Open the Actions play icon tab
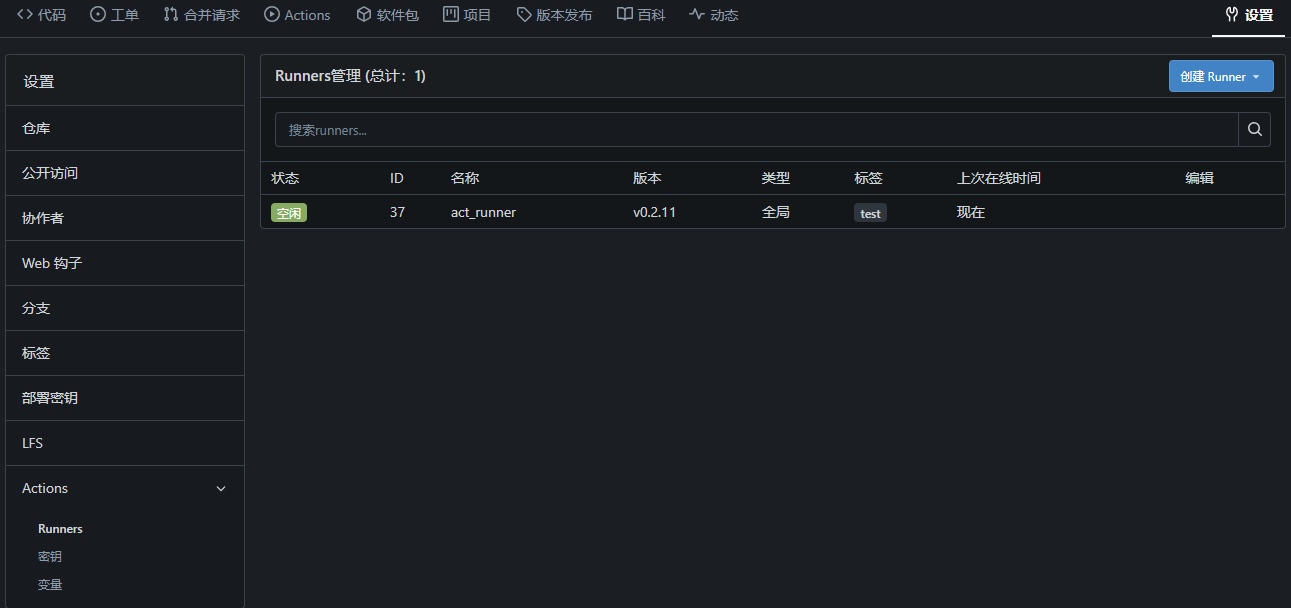Viewport: 1291px width, 608px height. tap(272, 15)
